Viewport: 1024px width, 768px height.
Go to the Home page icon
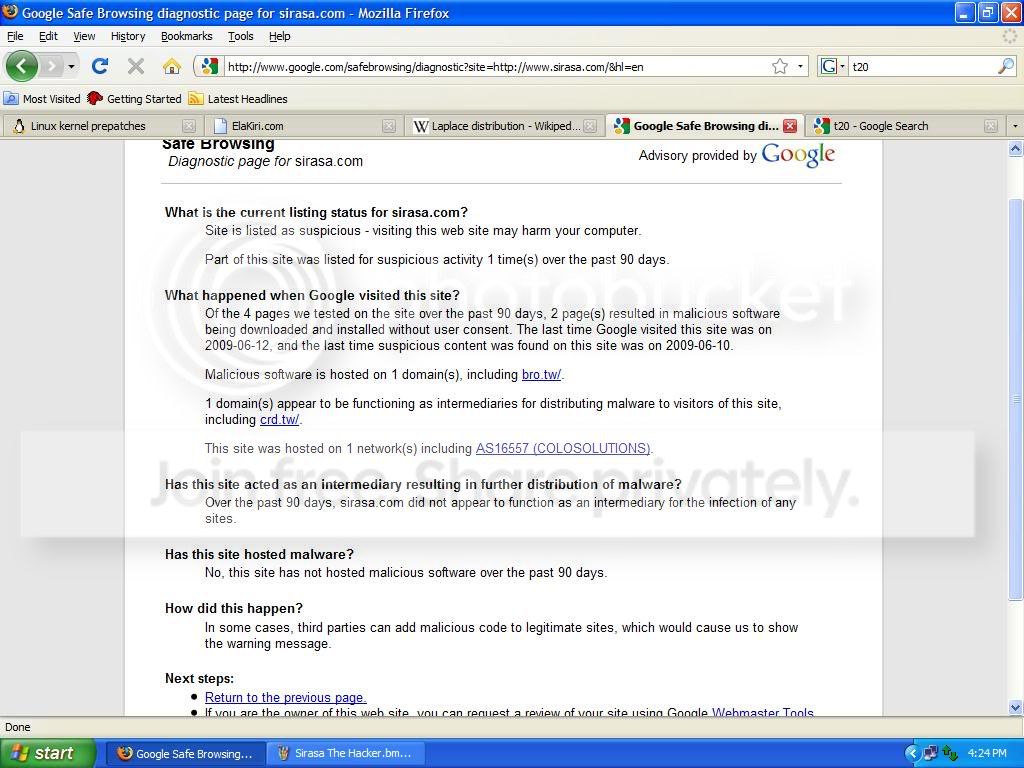coord(171,66)
